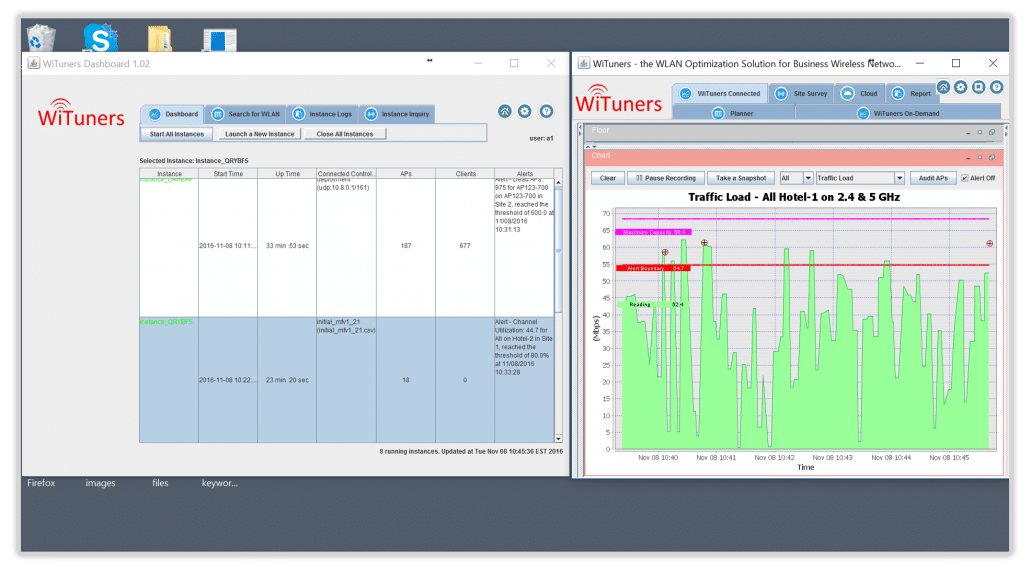The width and height of the screenshot is (1030, 570).
Task: Click the Planner tab icon
Action: point(718,114)
